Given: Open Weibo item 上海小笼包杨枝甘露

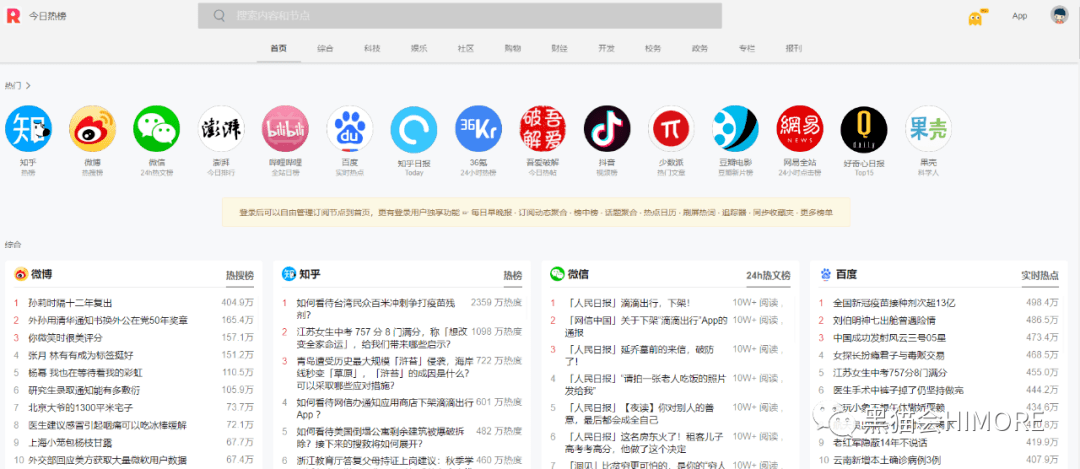Looking at the screenshot, I should [x=70, y=443].
